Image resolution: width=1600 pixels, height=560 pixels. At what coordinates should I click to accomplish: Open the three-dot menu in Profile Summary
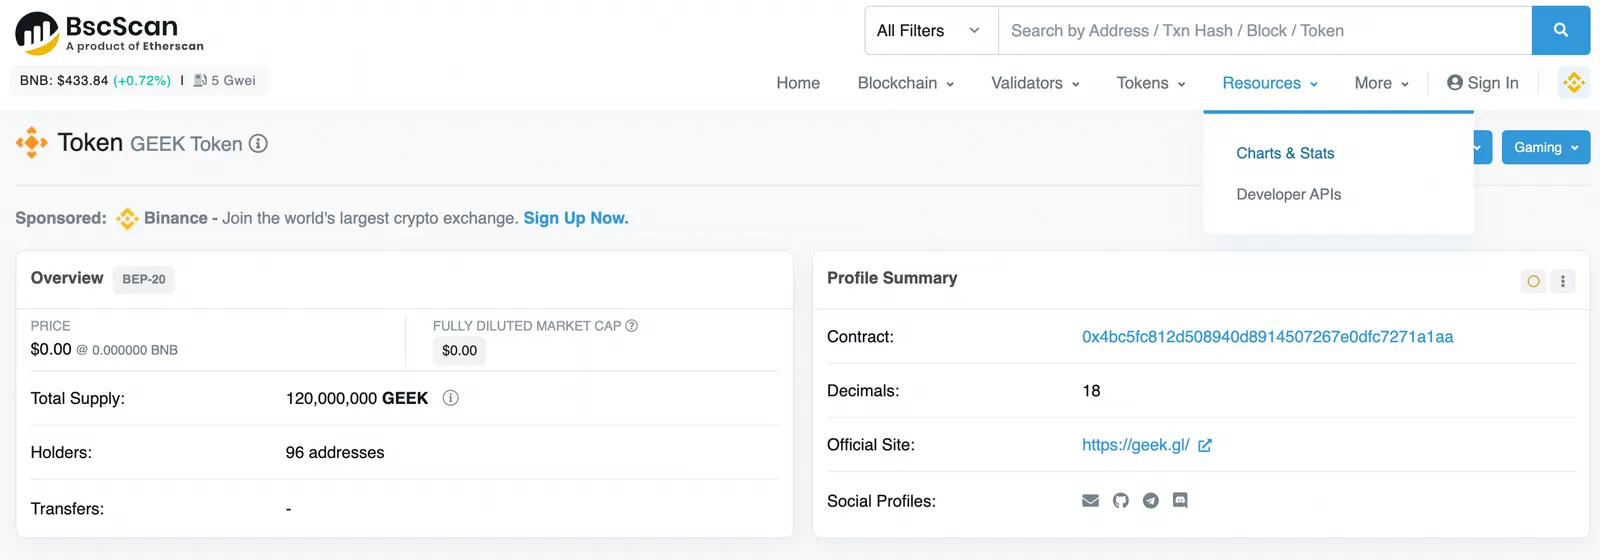(x=1563, y=281)
